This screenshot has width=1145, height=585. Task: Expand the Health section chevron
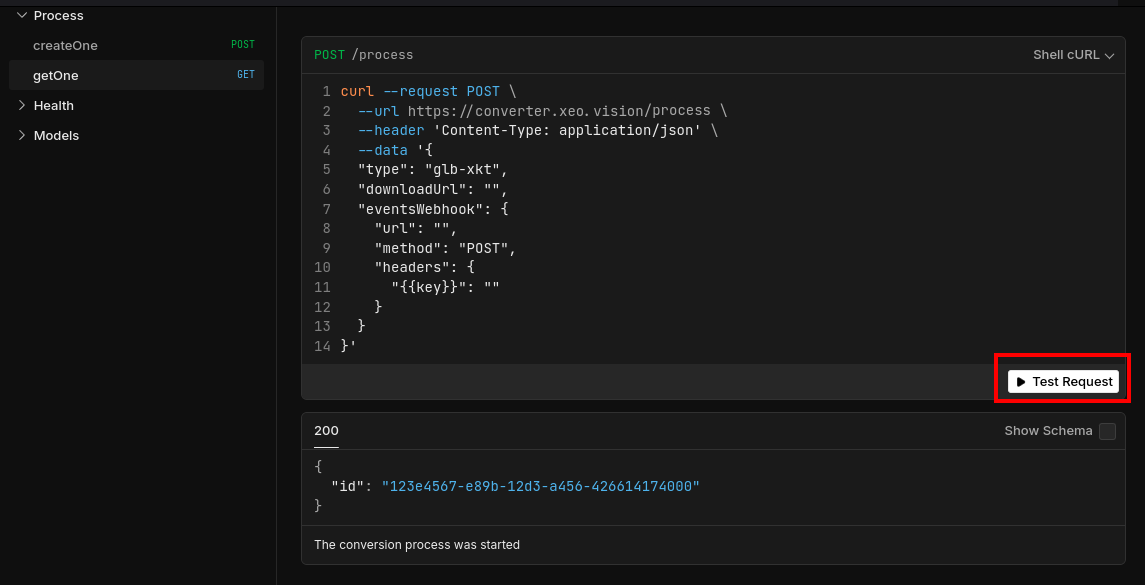22,105
